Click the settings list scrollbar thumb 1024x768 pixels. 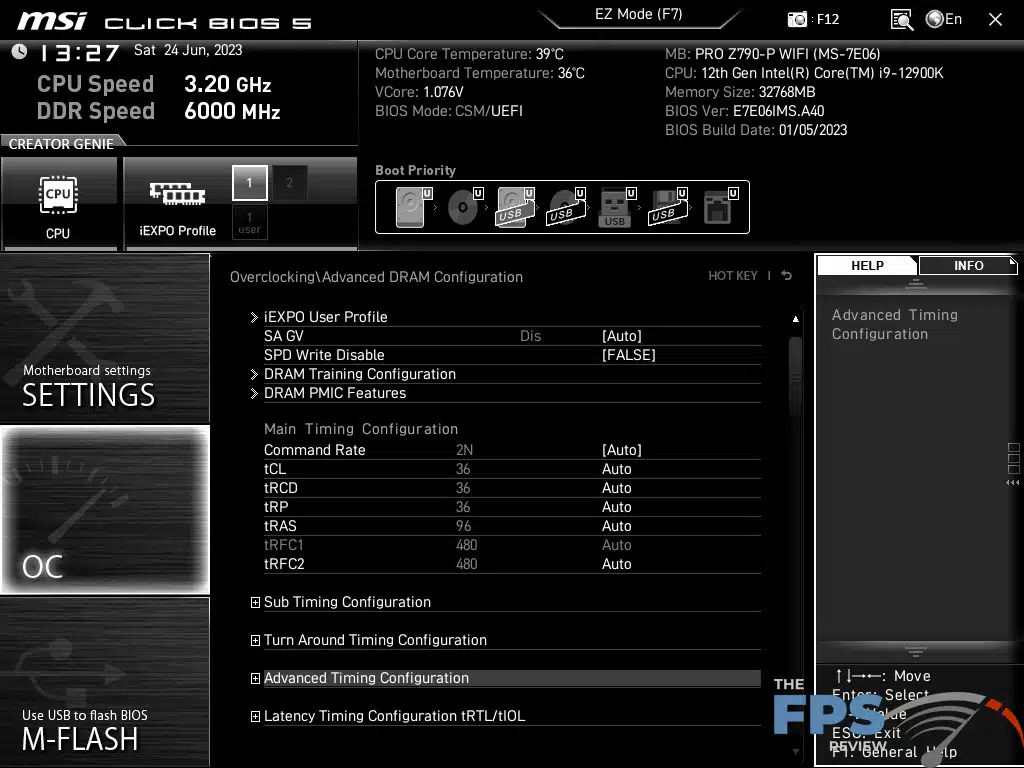coord(795,377)
